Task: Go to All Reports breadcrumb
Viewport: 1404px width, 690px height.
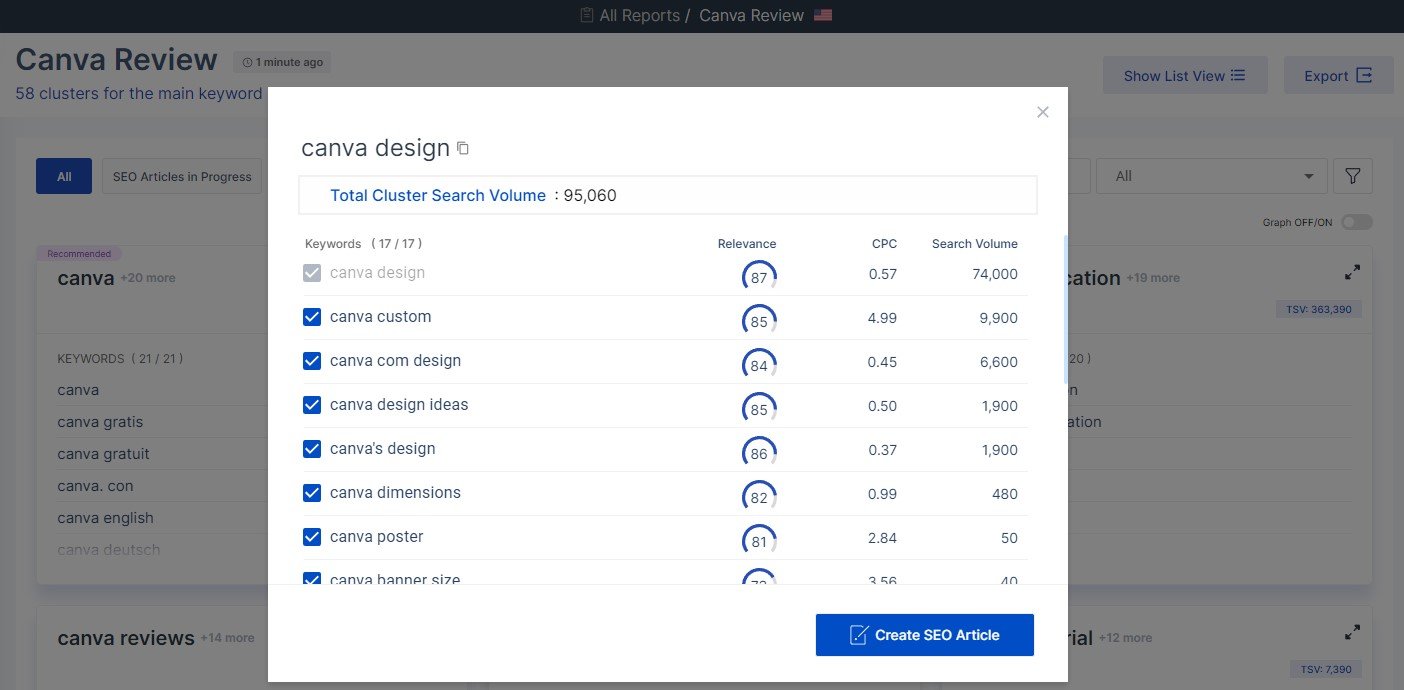Action: [x=638, y=16]
